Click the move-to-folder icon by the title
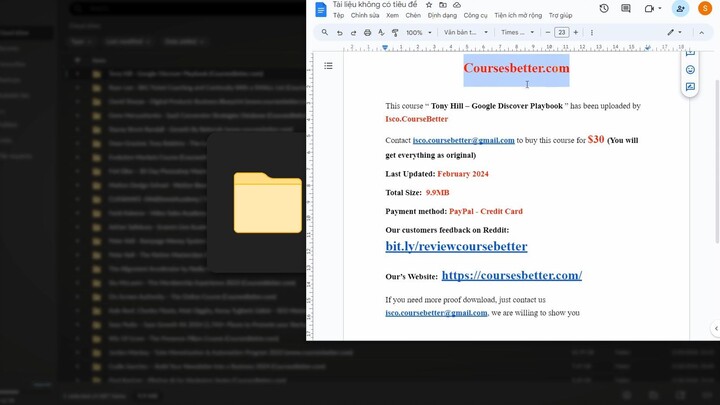The width and height of the screenshot is (720, 405). pyautogui.click(x=443, y=5)
